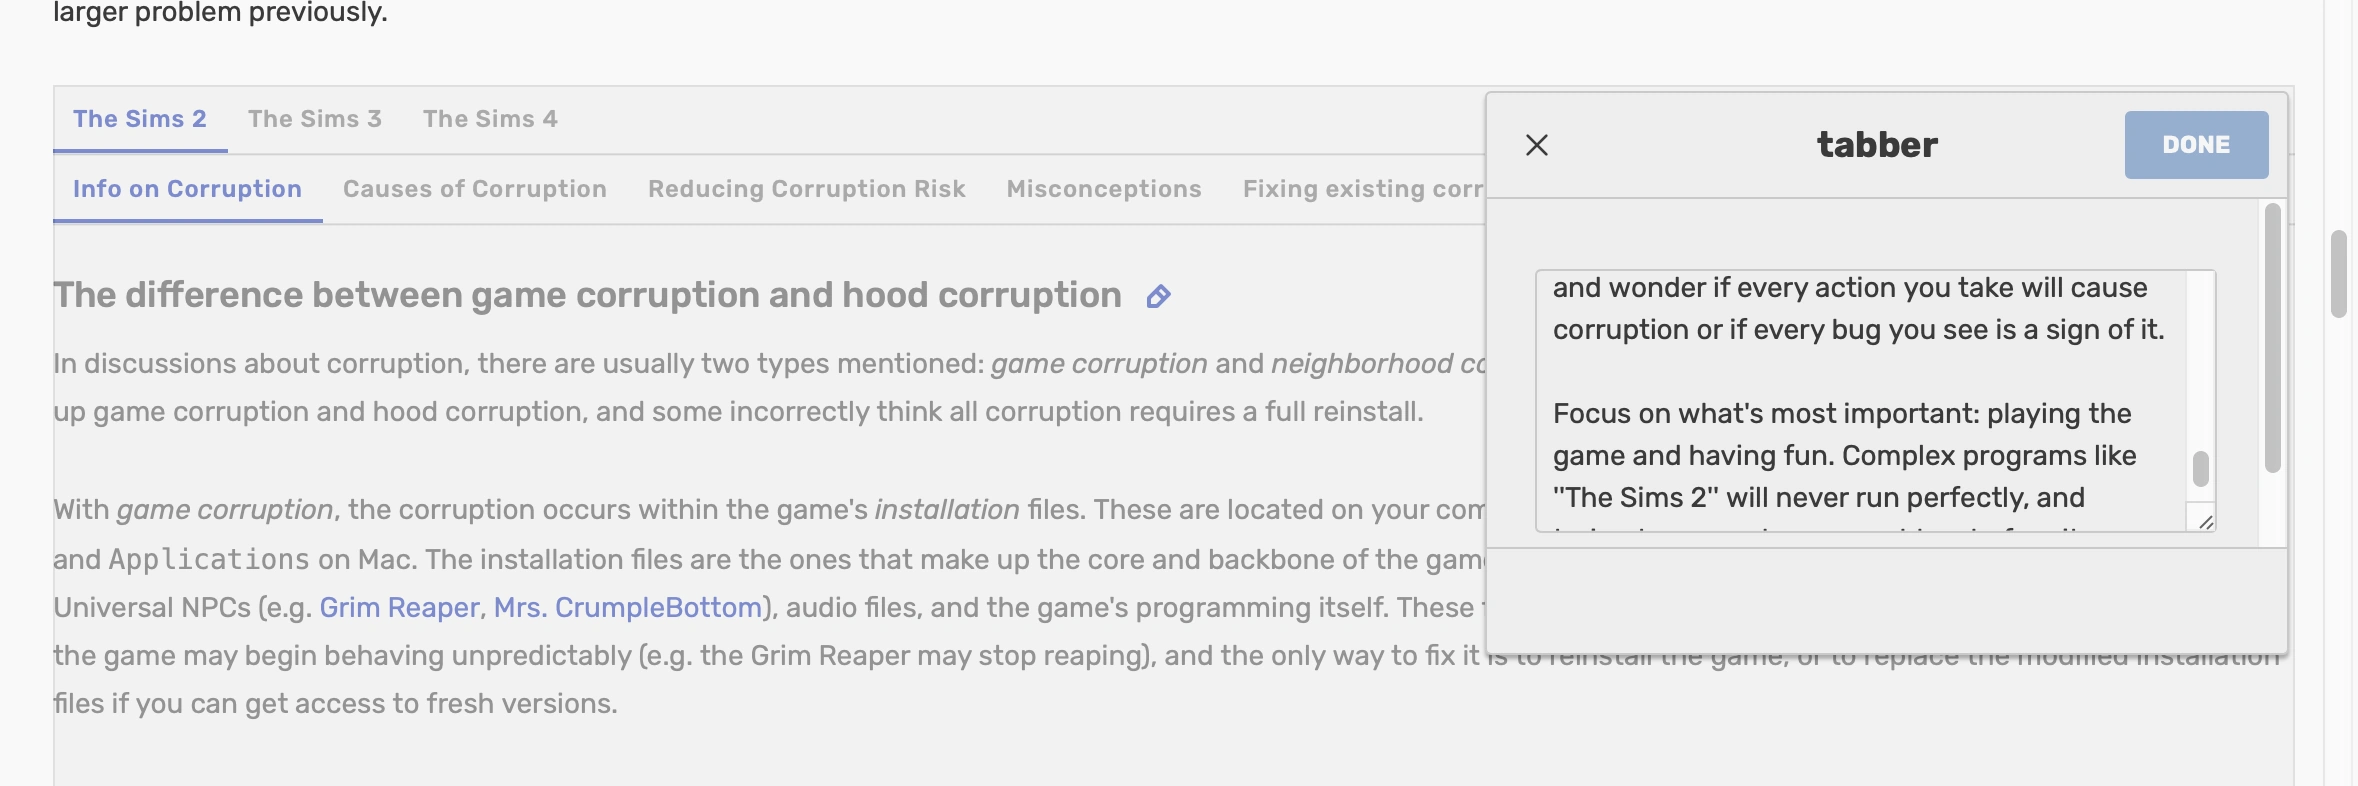2358x786 pixels.
Task: Switch to The Sims 2 tab
Action: (x=140, y=119)
